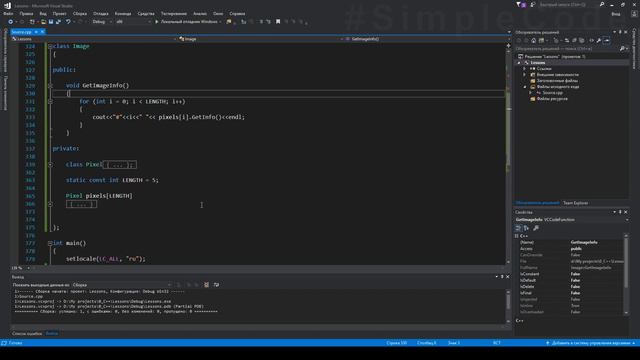
Task: Pin the Source.cpp tab
Action: tap(36, 32)
